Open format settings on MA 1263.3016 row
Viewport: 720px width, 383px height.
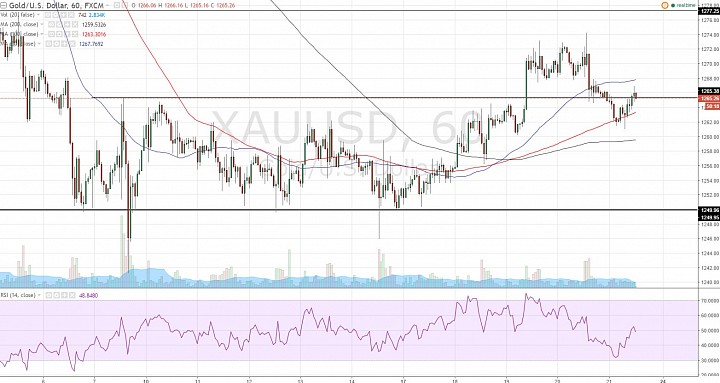click(x=59, y=34)
